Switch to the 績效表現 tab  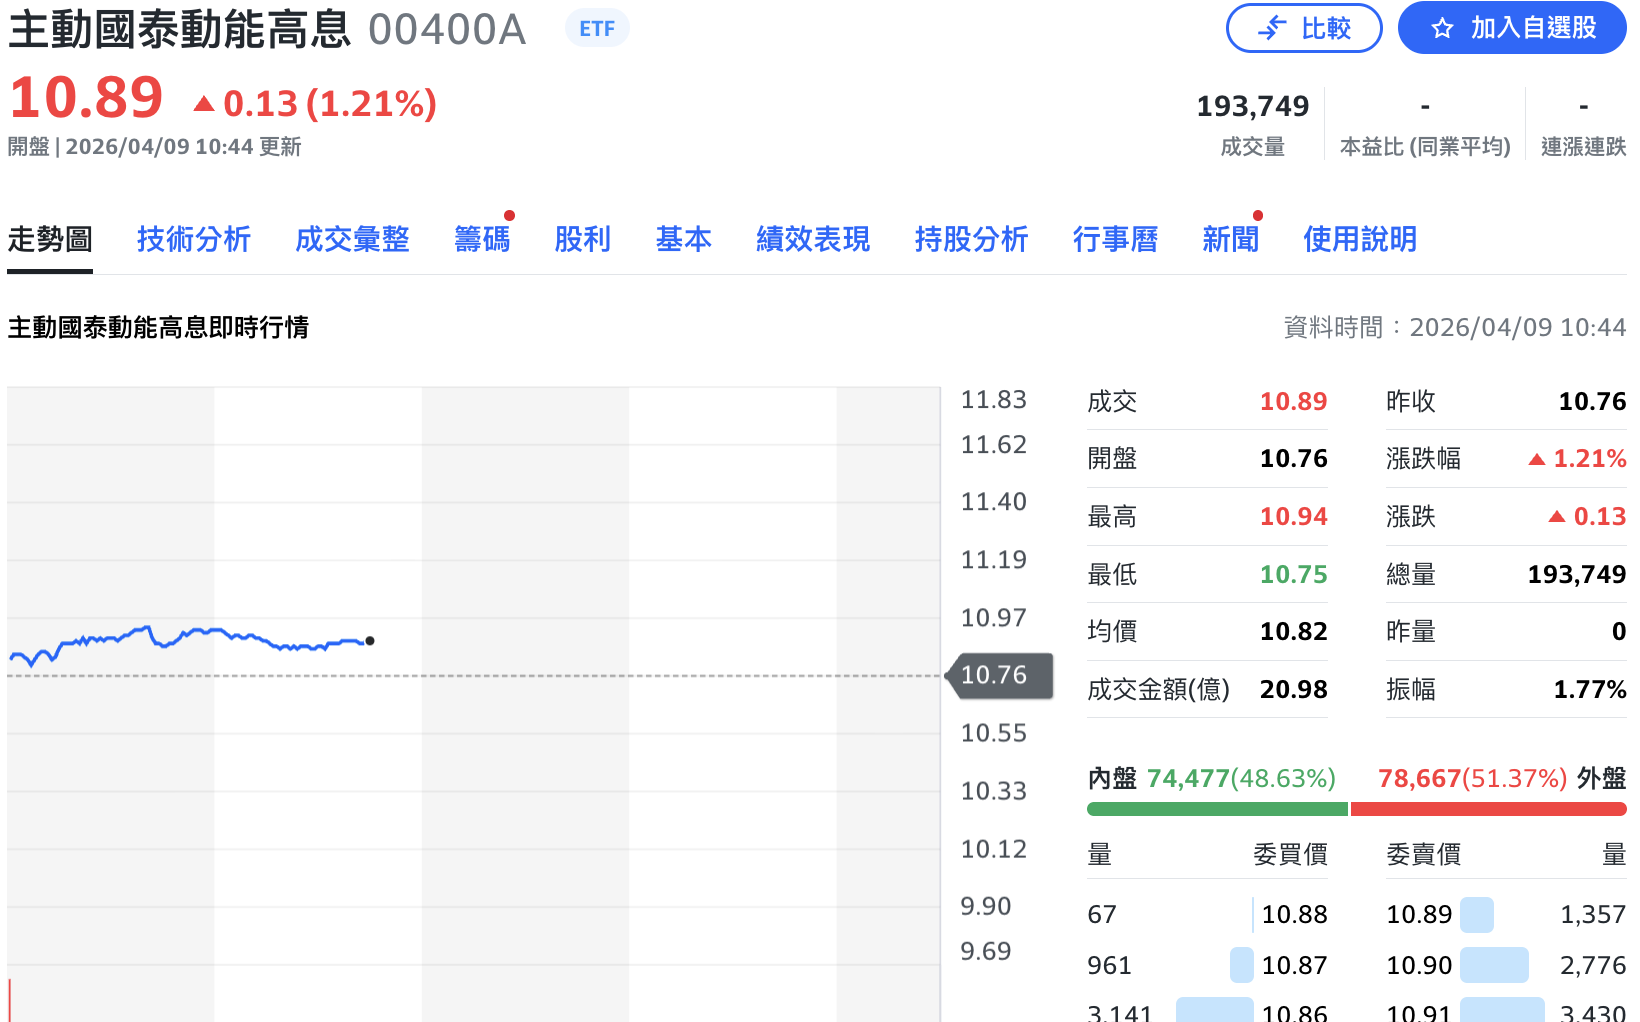tap(813, 239)
